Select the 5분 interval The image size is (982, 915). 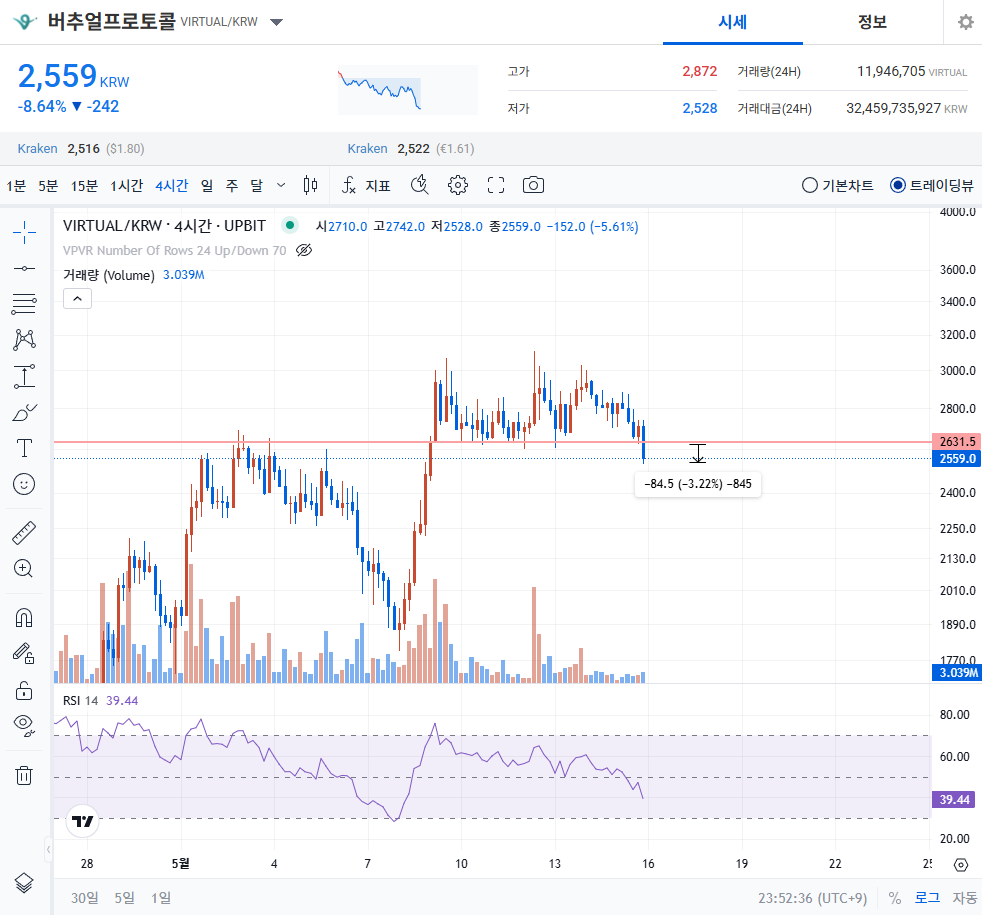point(48,185)
